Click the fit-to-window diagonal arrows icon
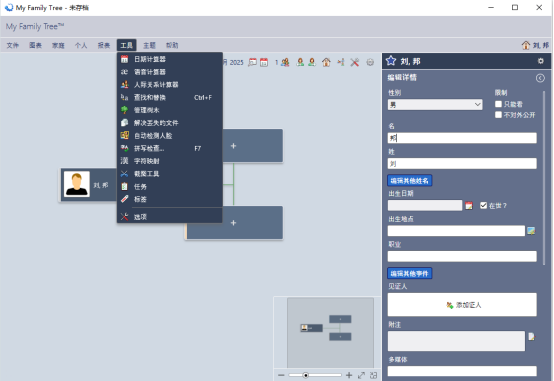 pyautogui.click(x=361, y=375)
